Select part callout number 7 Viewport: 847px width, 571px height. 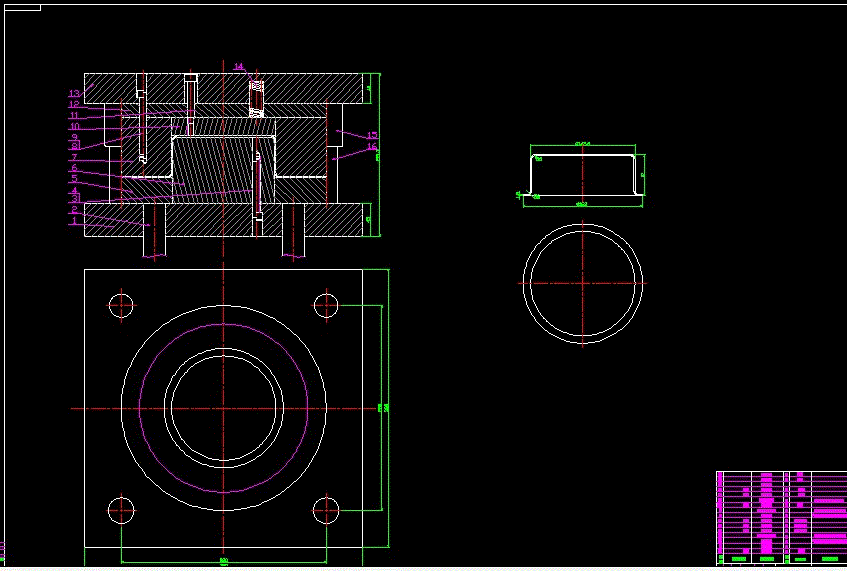[75, 158]
